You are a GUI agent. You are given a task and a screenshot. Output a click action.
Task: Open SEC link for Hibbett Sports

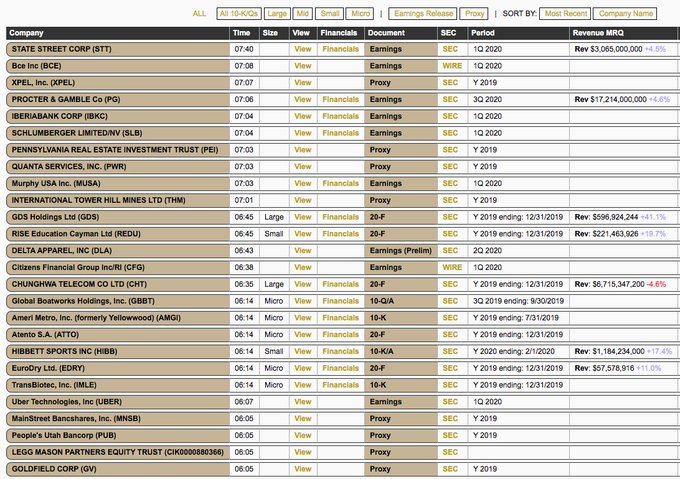[450, 352]
